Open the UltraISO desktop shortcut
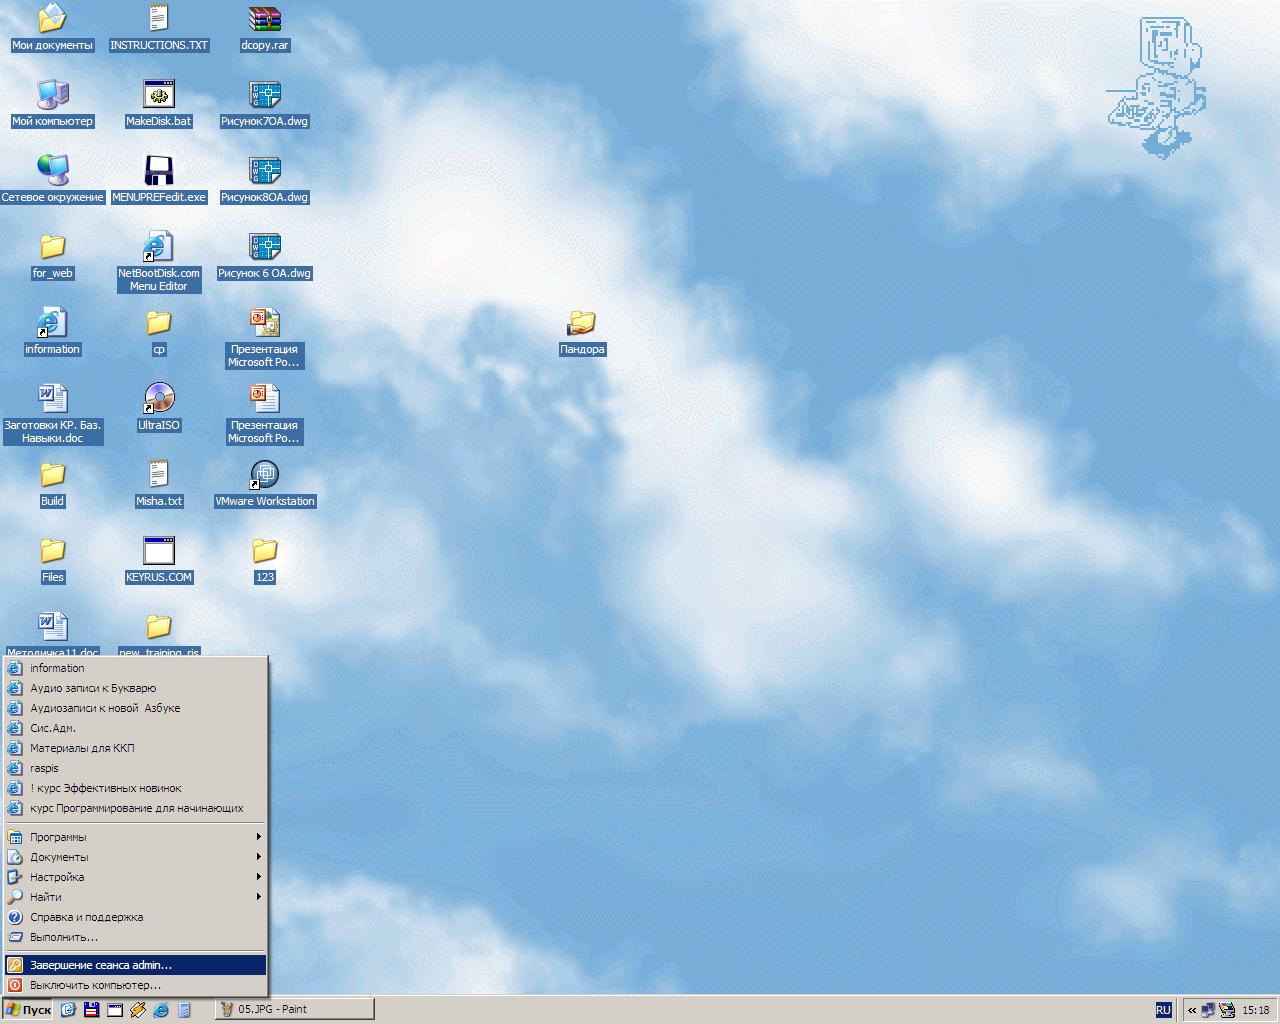 pyautogui.click(x=158, y=399)
